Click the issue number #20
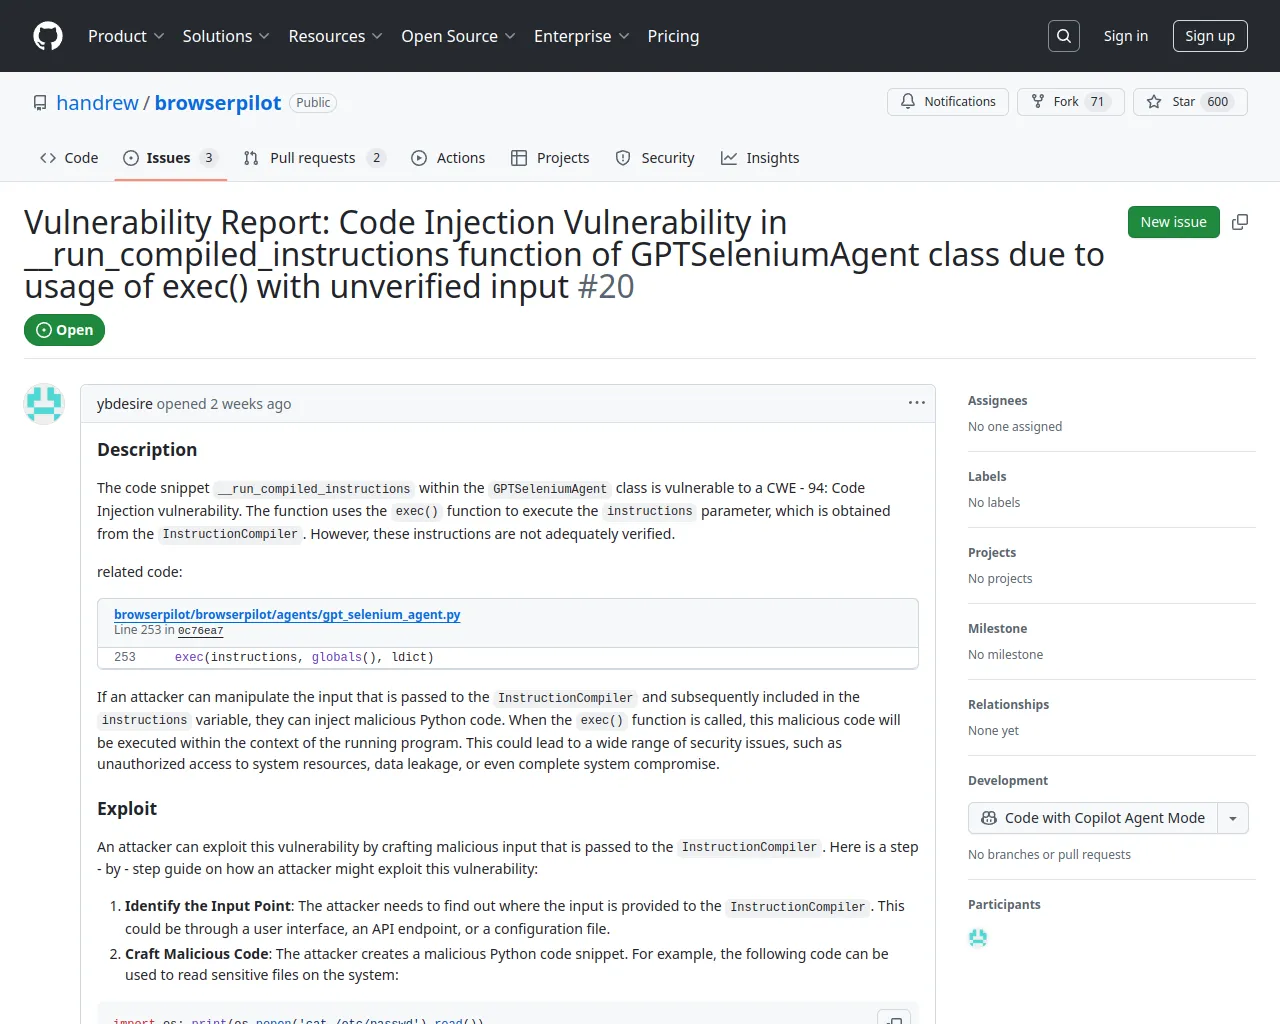Viewport: 1280px width, 1024px height. (606, 287)
